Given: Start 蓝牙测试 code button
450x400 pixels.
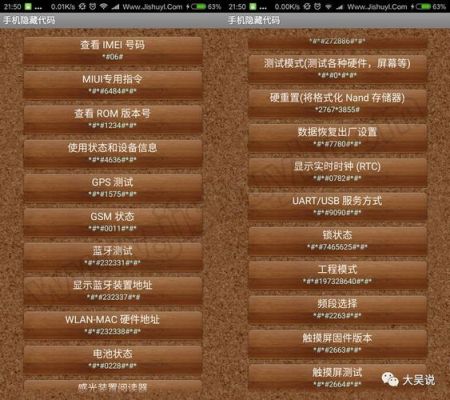Looking at the screenshot, I should (113, 257).
